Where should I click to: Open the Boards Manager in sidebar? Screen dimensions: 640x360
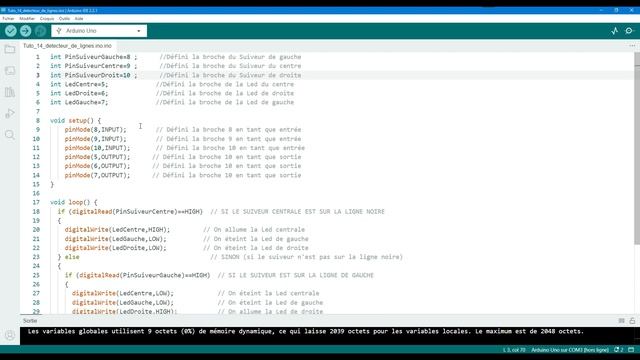pyautogui.click(x=10, y=71)
